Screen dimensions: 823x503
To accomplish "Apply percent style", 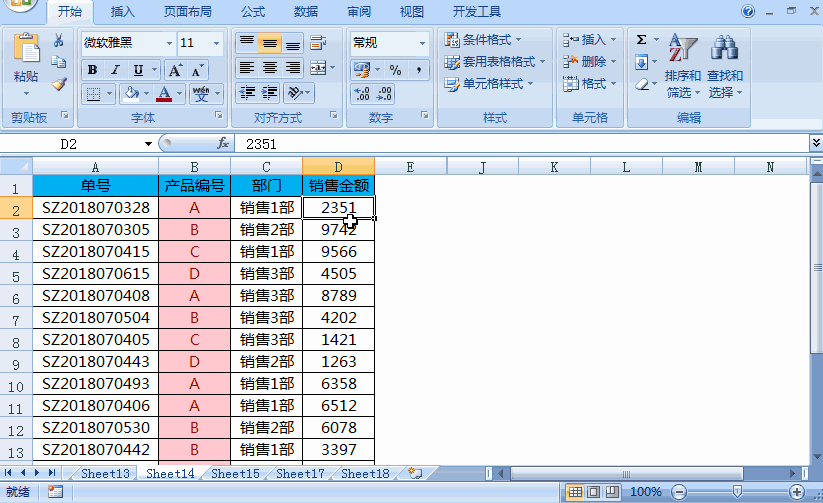I will tap(395, 69).
